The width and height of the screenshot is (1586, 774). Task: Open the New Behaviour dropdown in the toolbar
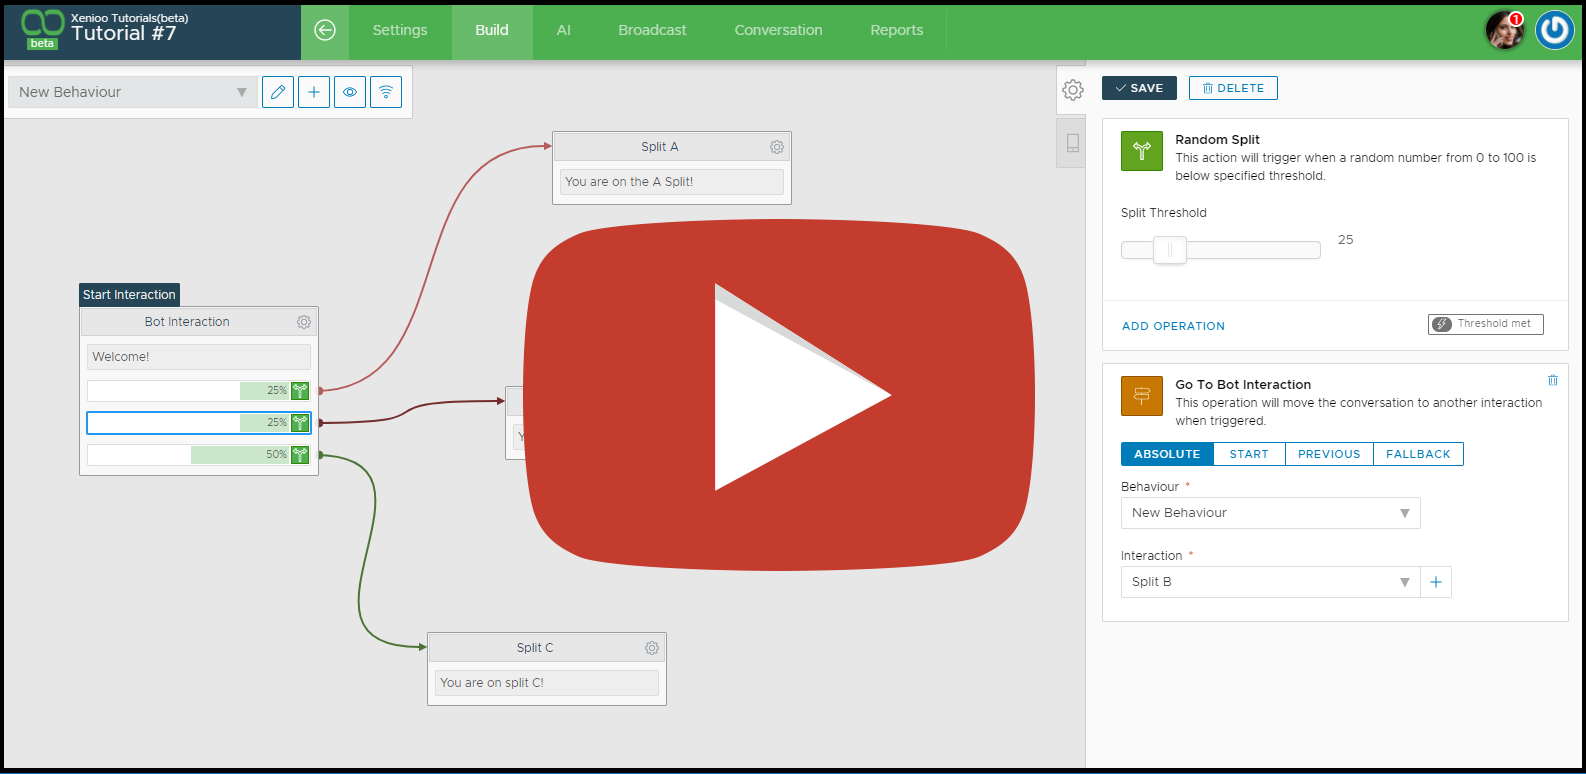point(133,92)
